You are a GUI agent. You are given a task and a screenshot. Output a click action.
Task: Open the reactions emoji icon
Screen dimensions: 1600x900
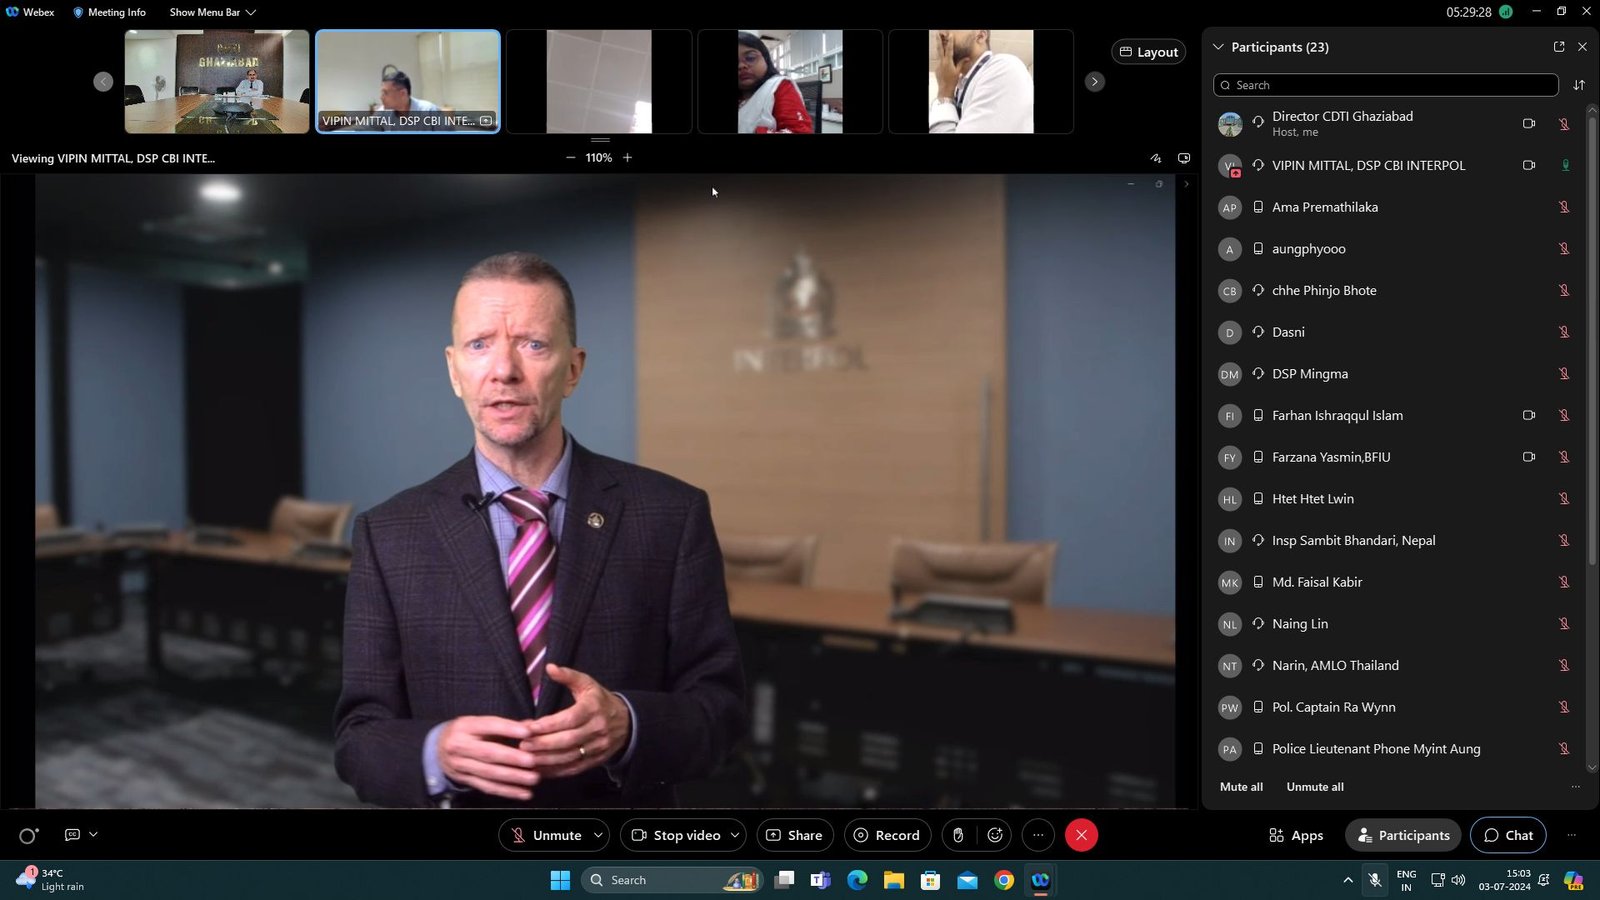tap(995, 835)
